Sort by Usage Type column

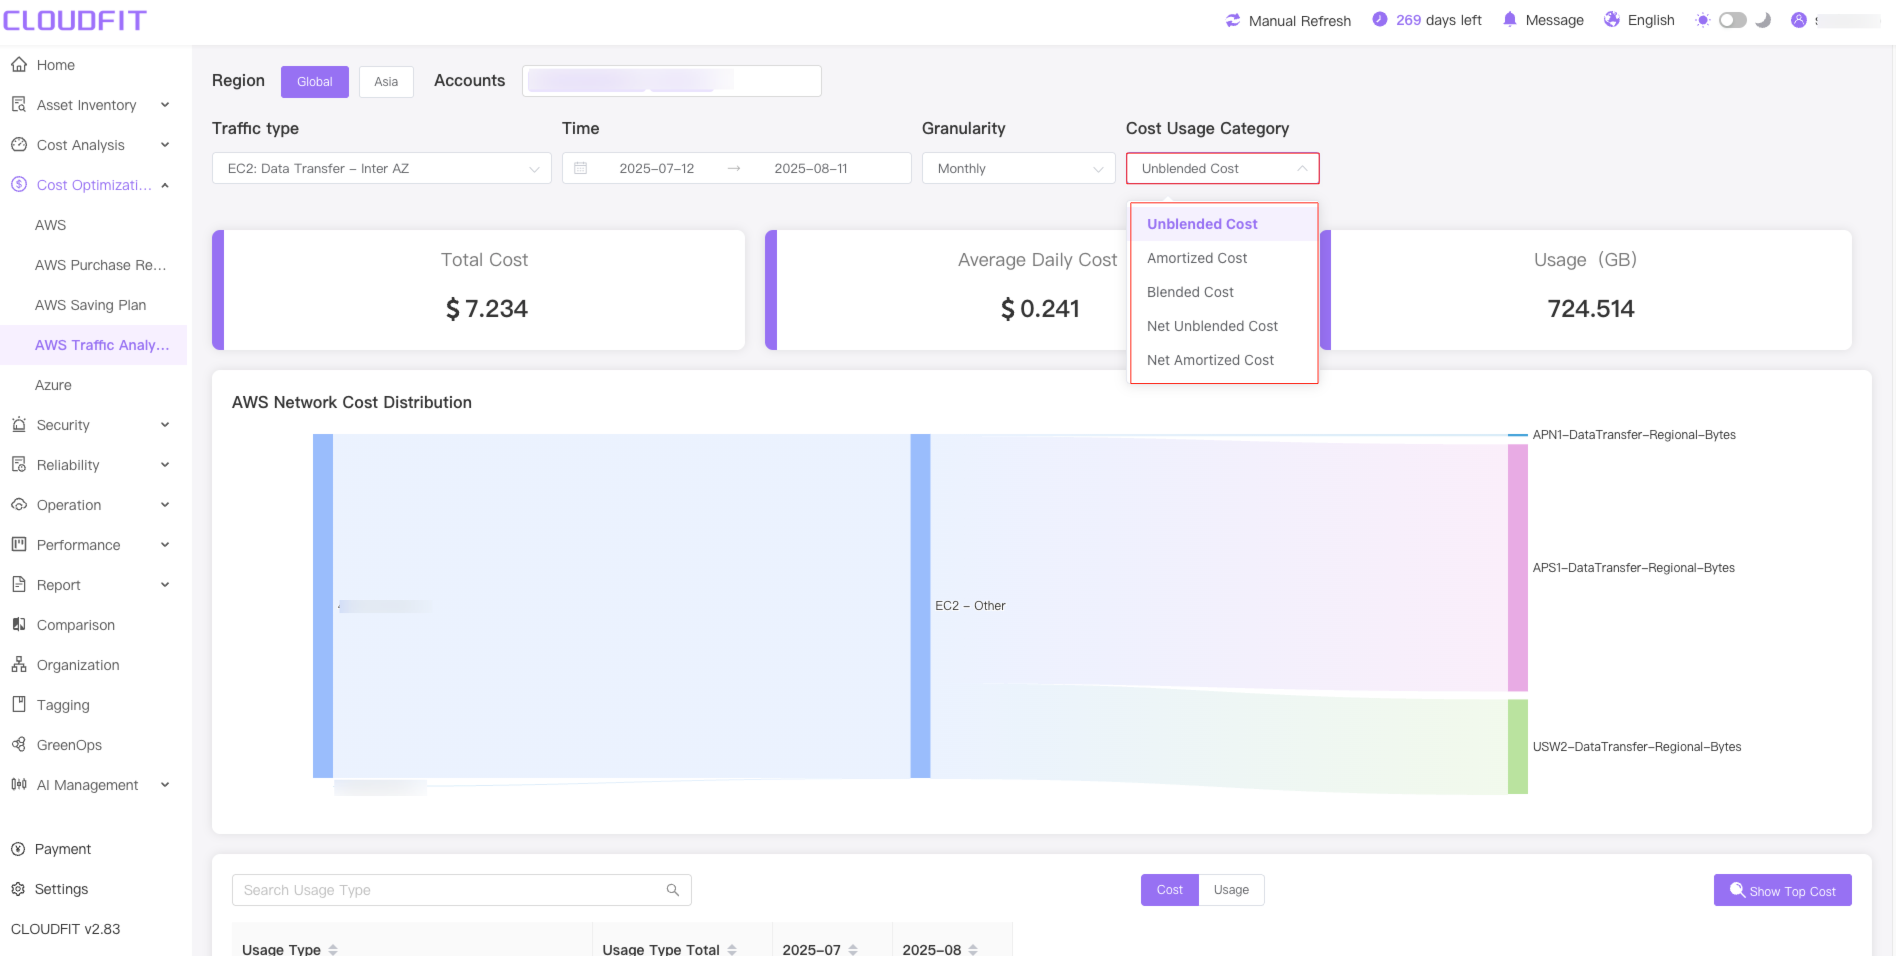coord(333,949)
